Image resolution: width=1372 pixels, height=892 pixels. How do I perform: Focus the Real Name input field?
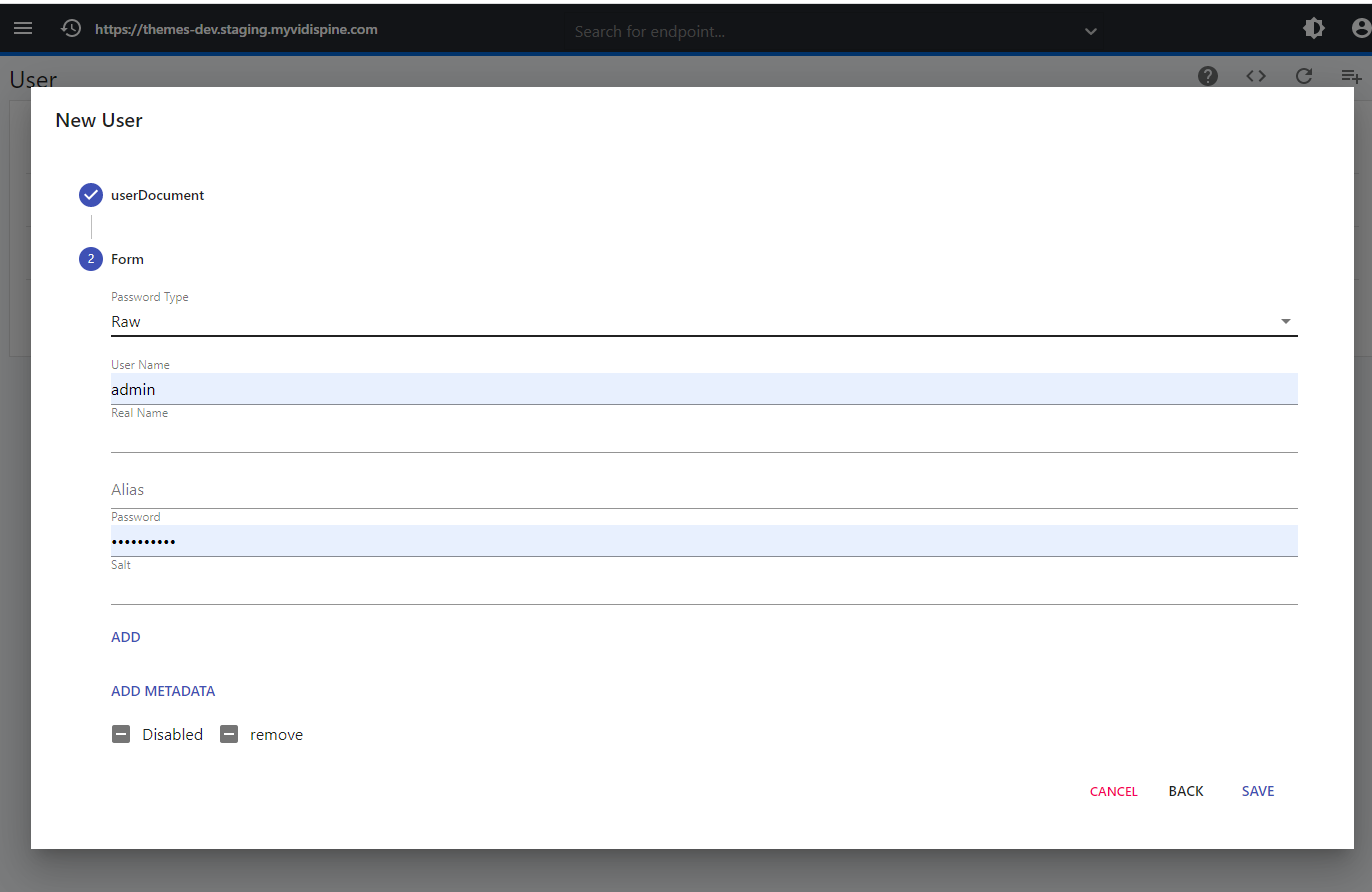(704, 437)
